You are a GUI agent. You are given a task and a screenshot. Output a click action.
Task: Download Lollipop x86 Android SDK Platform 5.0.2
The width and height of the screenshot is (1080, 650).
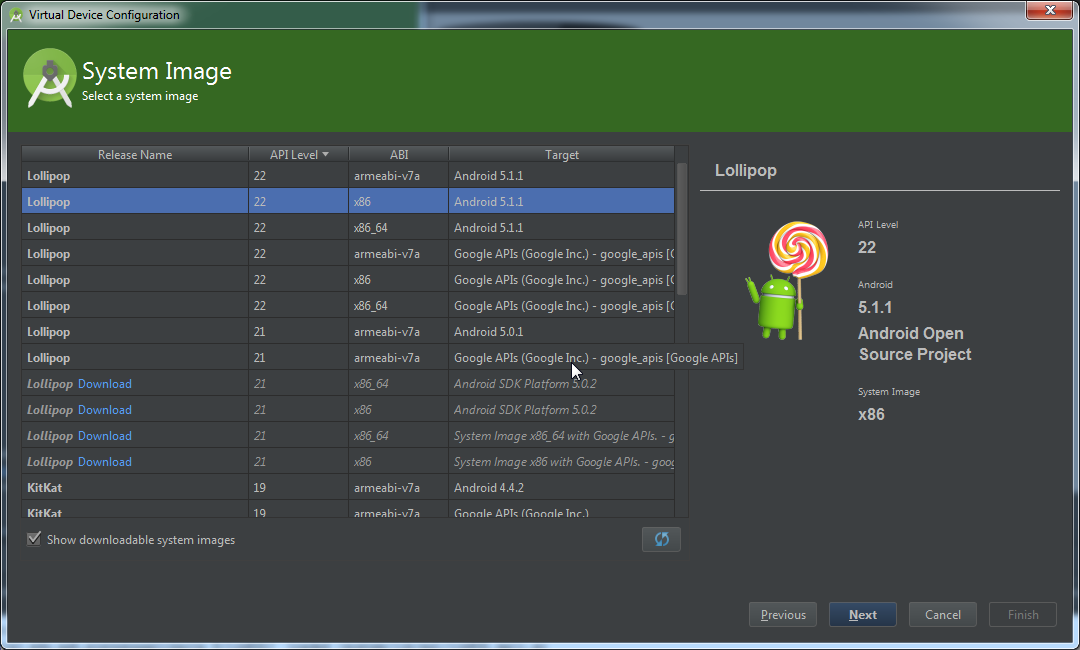(x=105, y=410)
